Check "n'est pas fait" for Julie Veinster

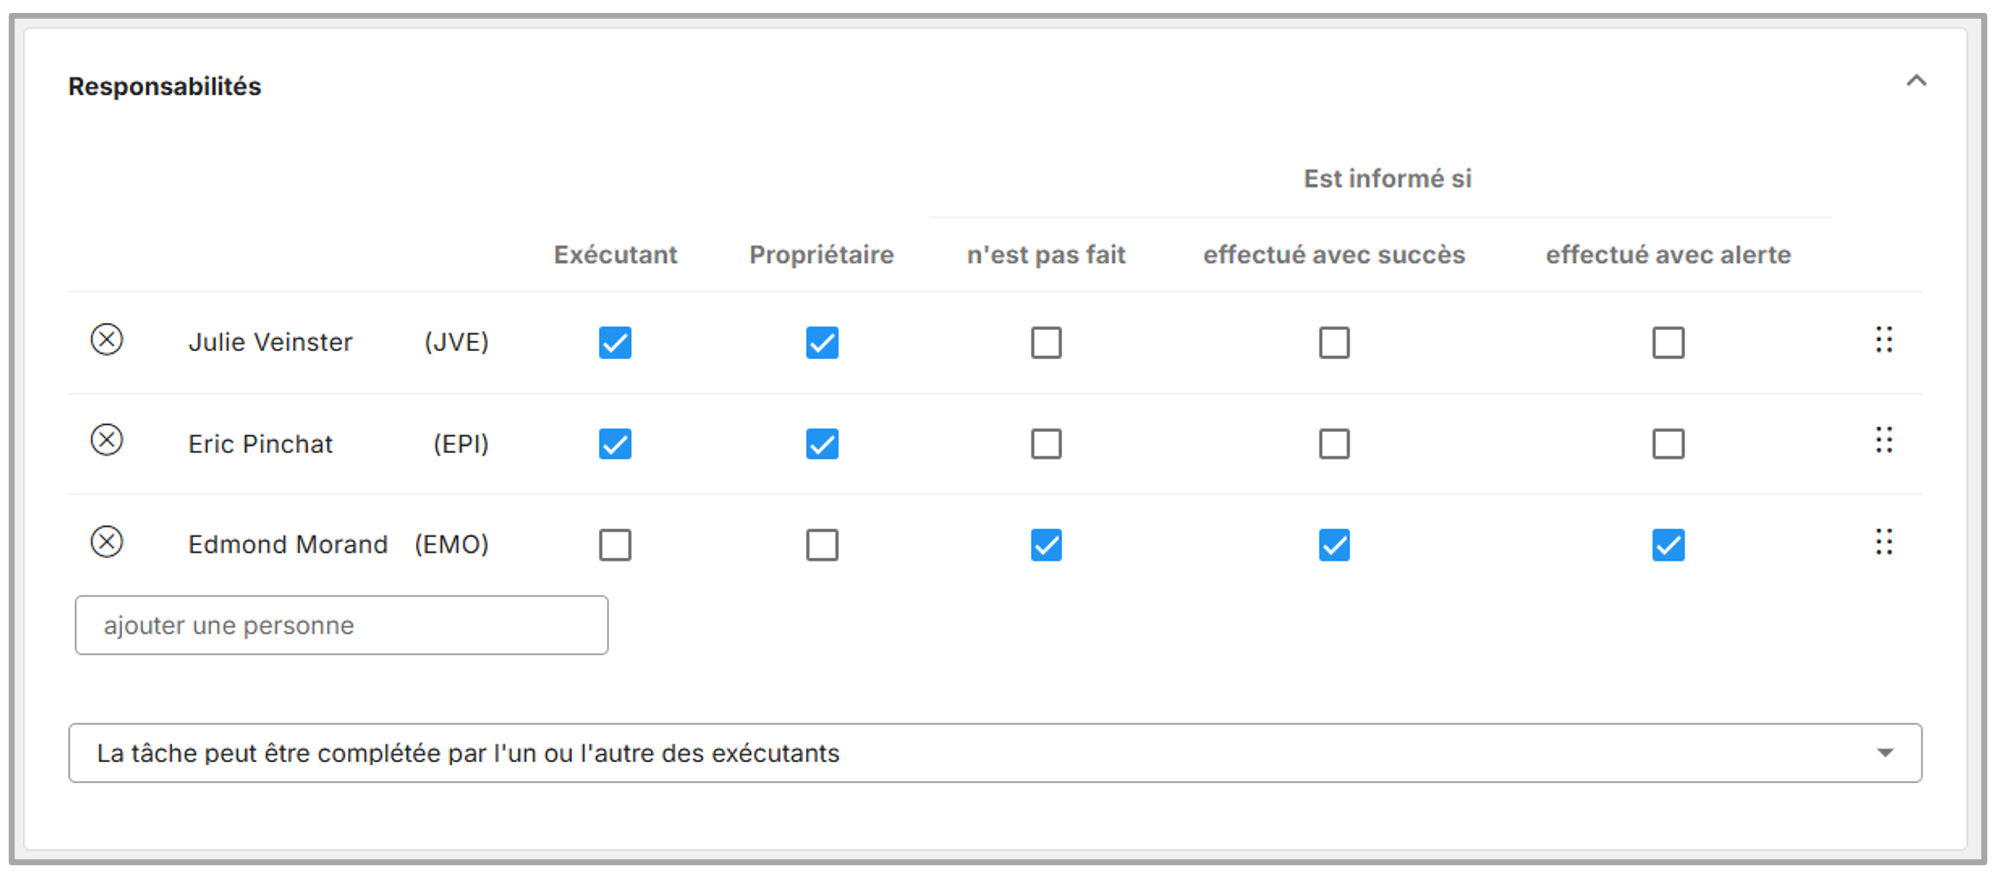(x=1046, y=343)
